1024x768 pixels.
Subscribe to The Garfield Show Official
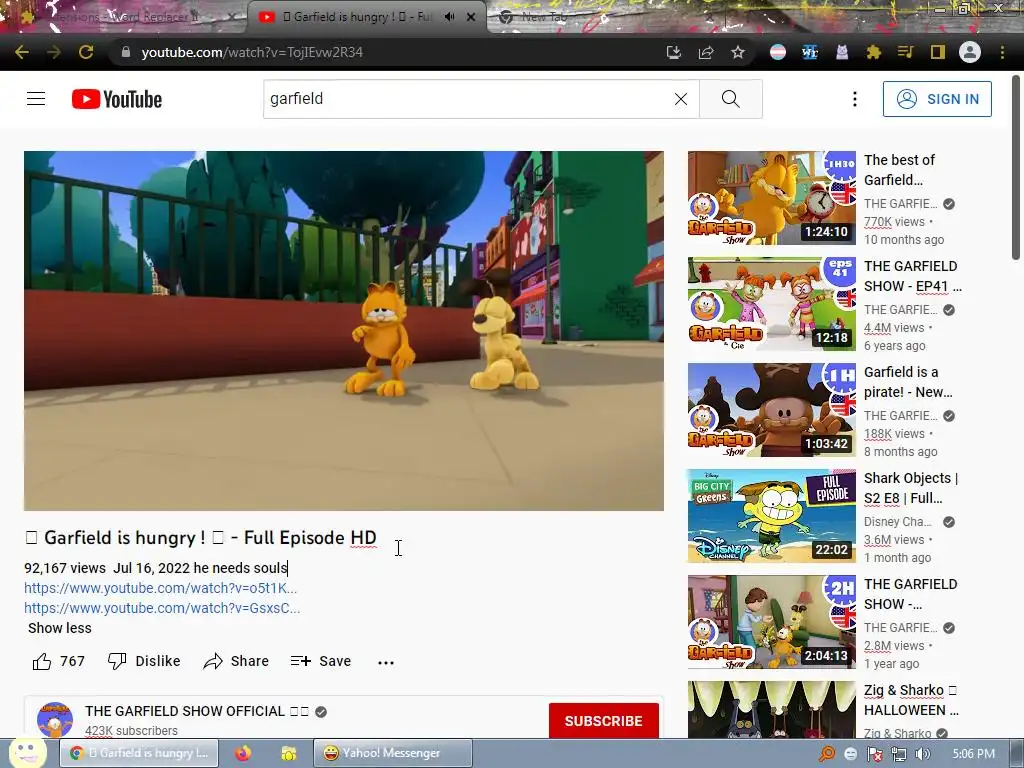click(603, 721)
